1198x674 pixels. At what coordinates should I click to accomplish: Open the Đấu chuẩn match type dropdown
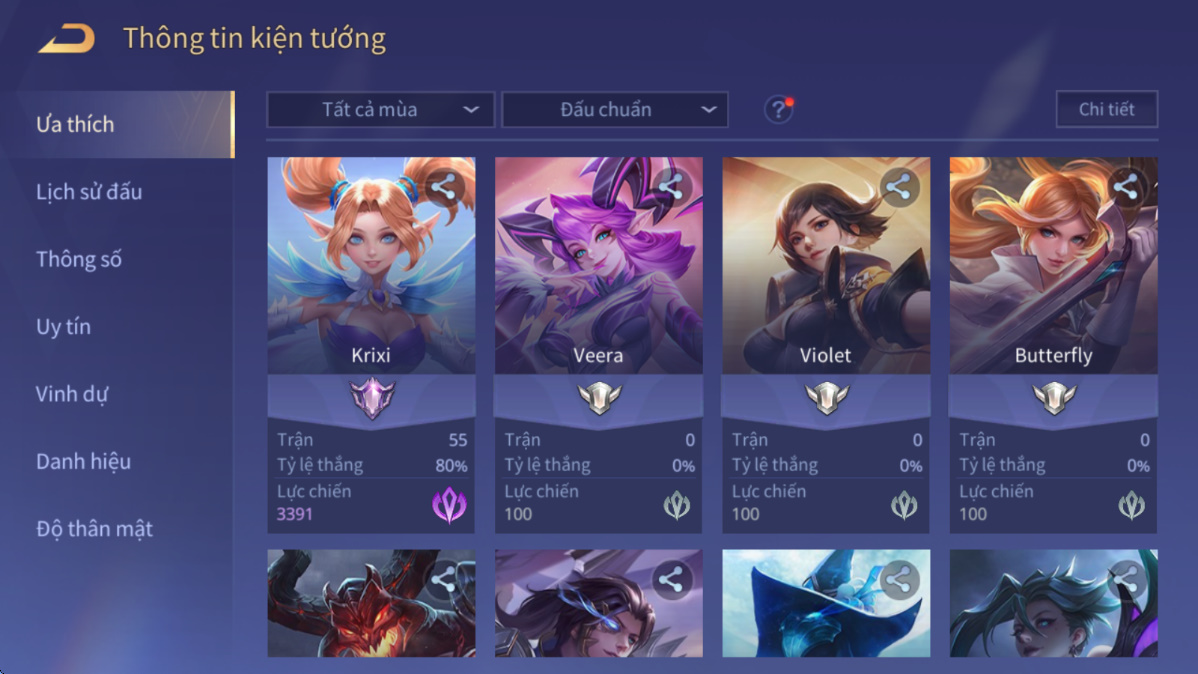click(x=614, y=110)
